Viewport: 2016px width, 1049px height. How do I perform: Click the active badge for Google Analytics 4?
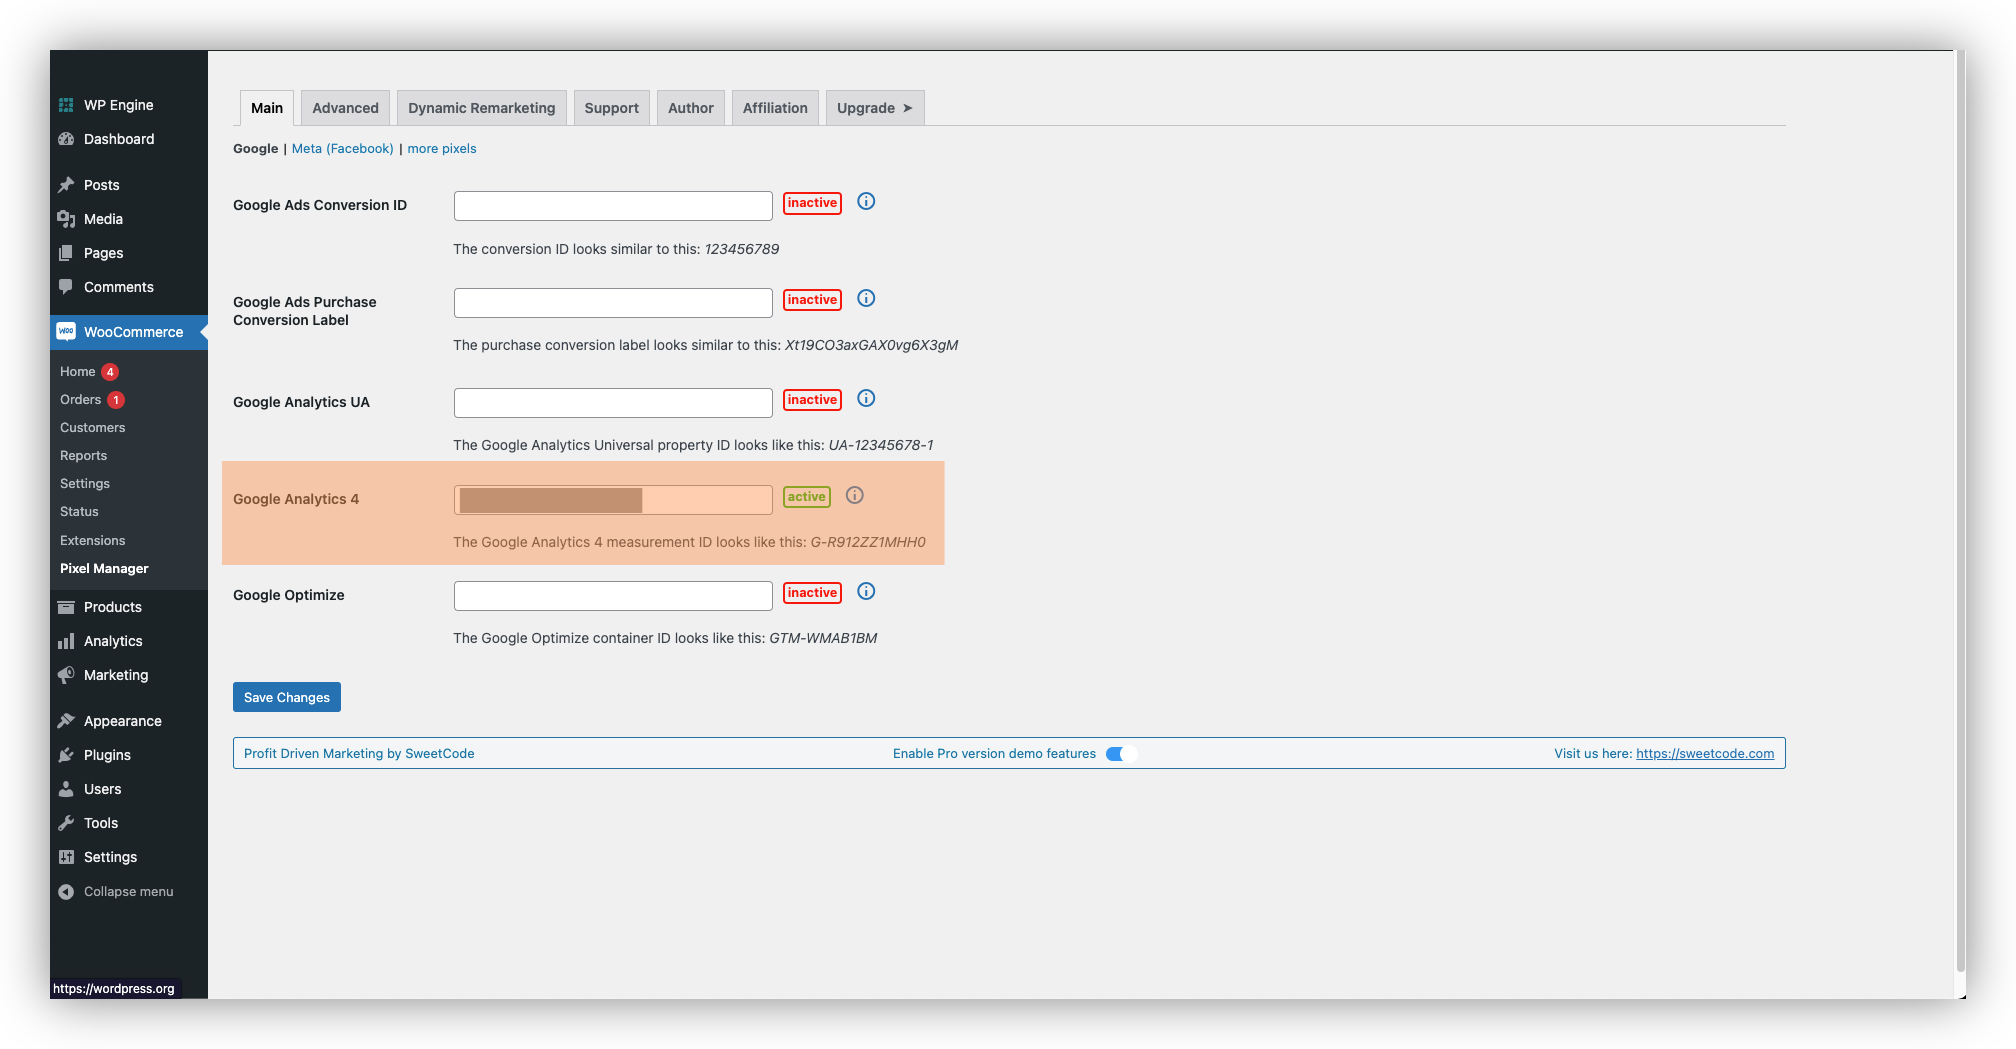pyautogui.click(x=806, y=497)
